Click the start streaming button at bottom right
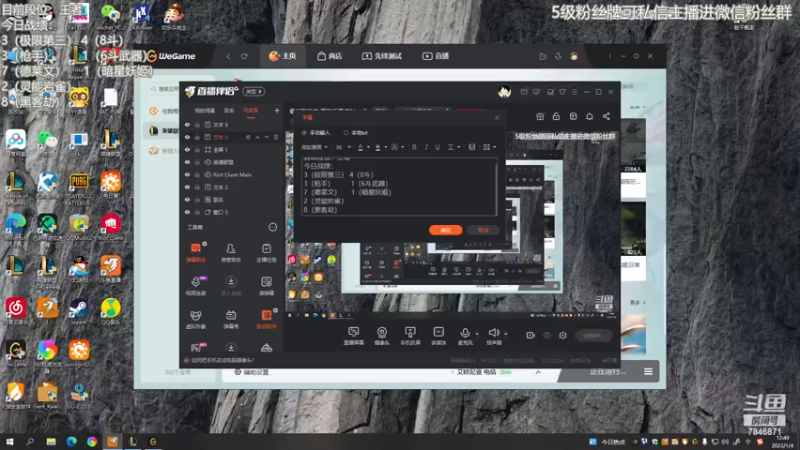The height and width of the screenshot is (450, 800). [593, 335]
